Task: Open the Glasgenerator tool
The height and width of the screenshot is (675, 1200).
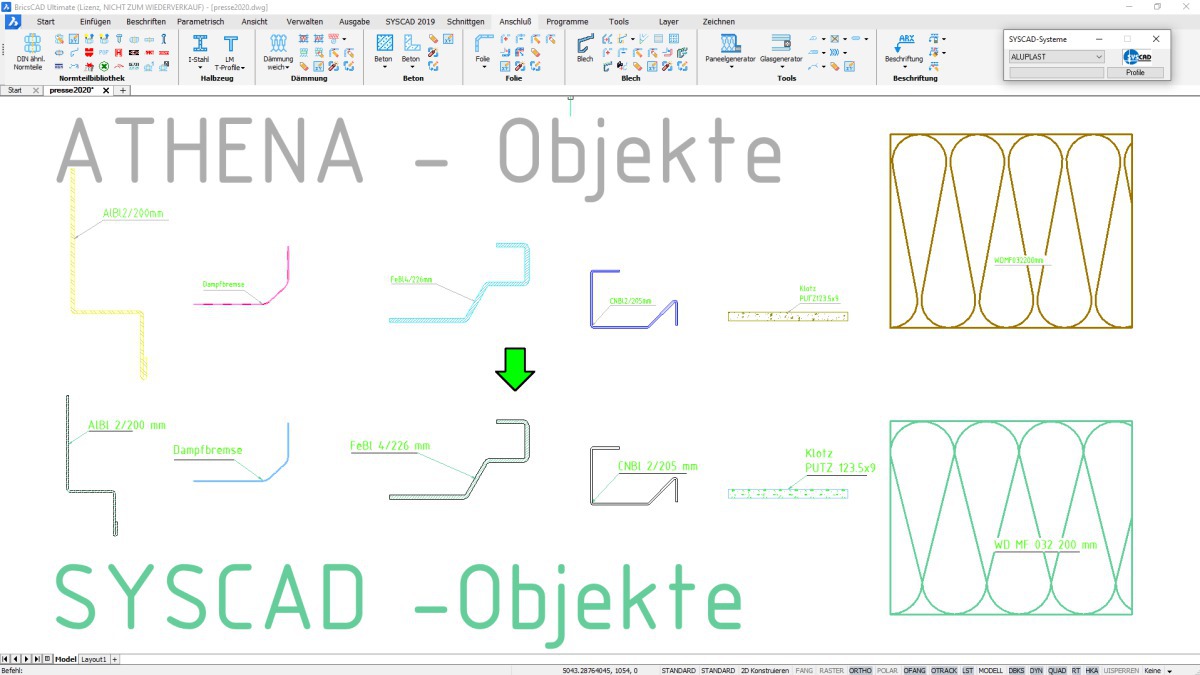Action: (781, 49)
